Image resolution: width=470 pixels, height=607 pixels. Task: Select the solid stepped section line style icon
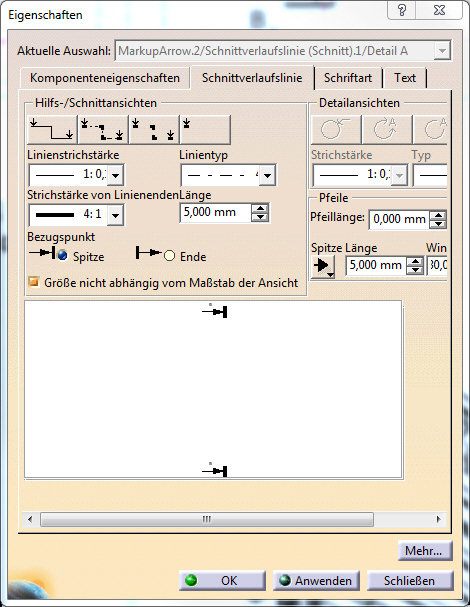[52, 130]
